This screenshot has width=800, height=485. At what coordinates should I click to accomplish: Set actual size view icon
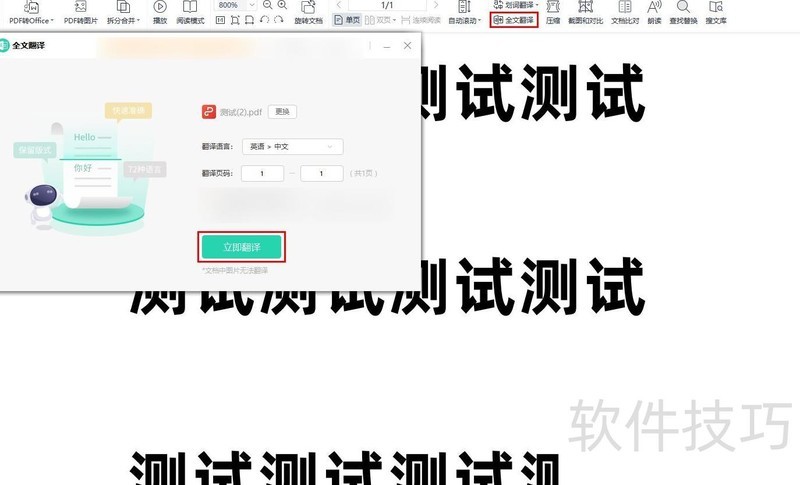click(x=220, y=20)
